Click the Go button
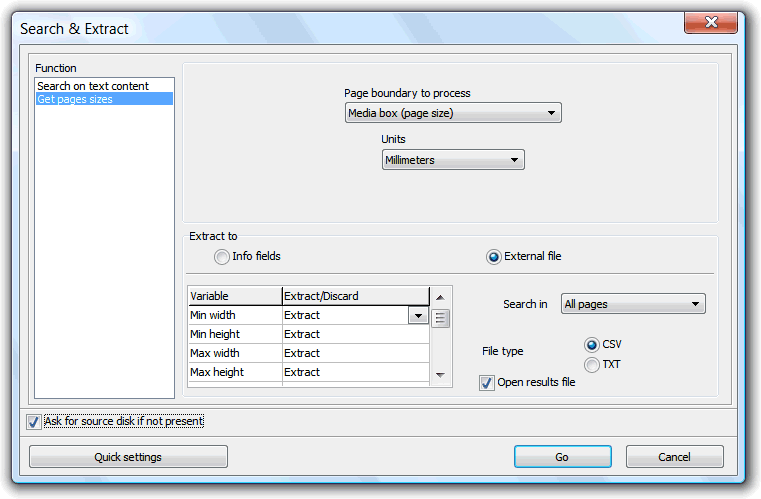Viewport: 761px width, 499px height. click(562, 457)
